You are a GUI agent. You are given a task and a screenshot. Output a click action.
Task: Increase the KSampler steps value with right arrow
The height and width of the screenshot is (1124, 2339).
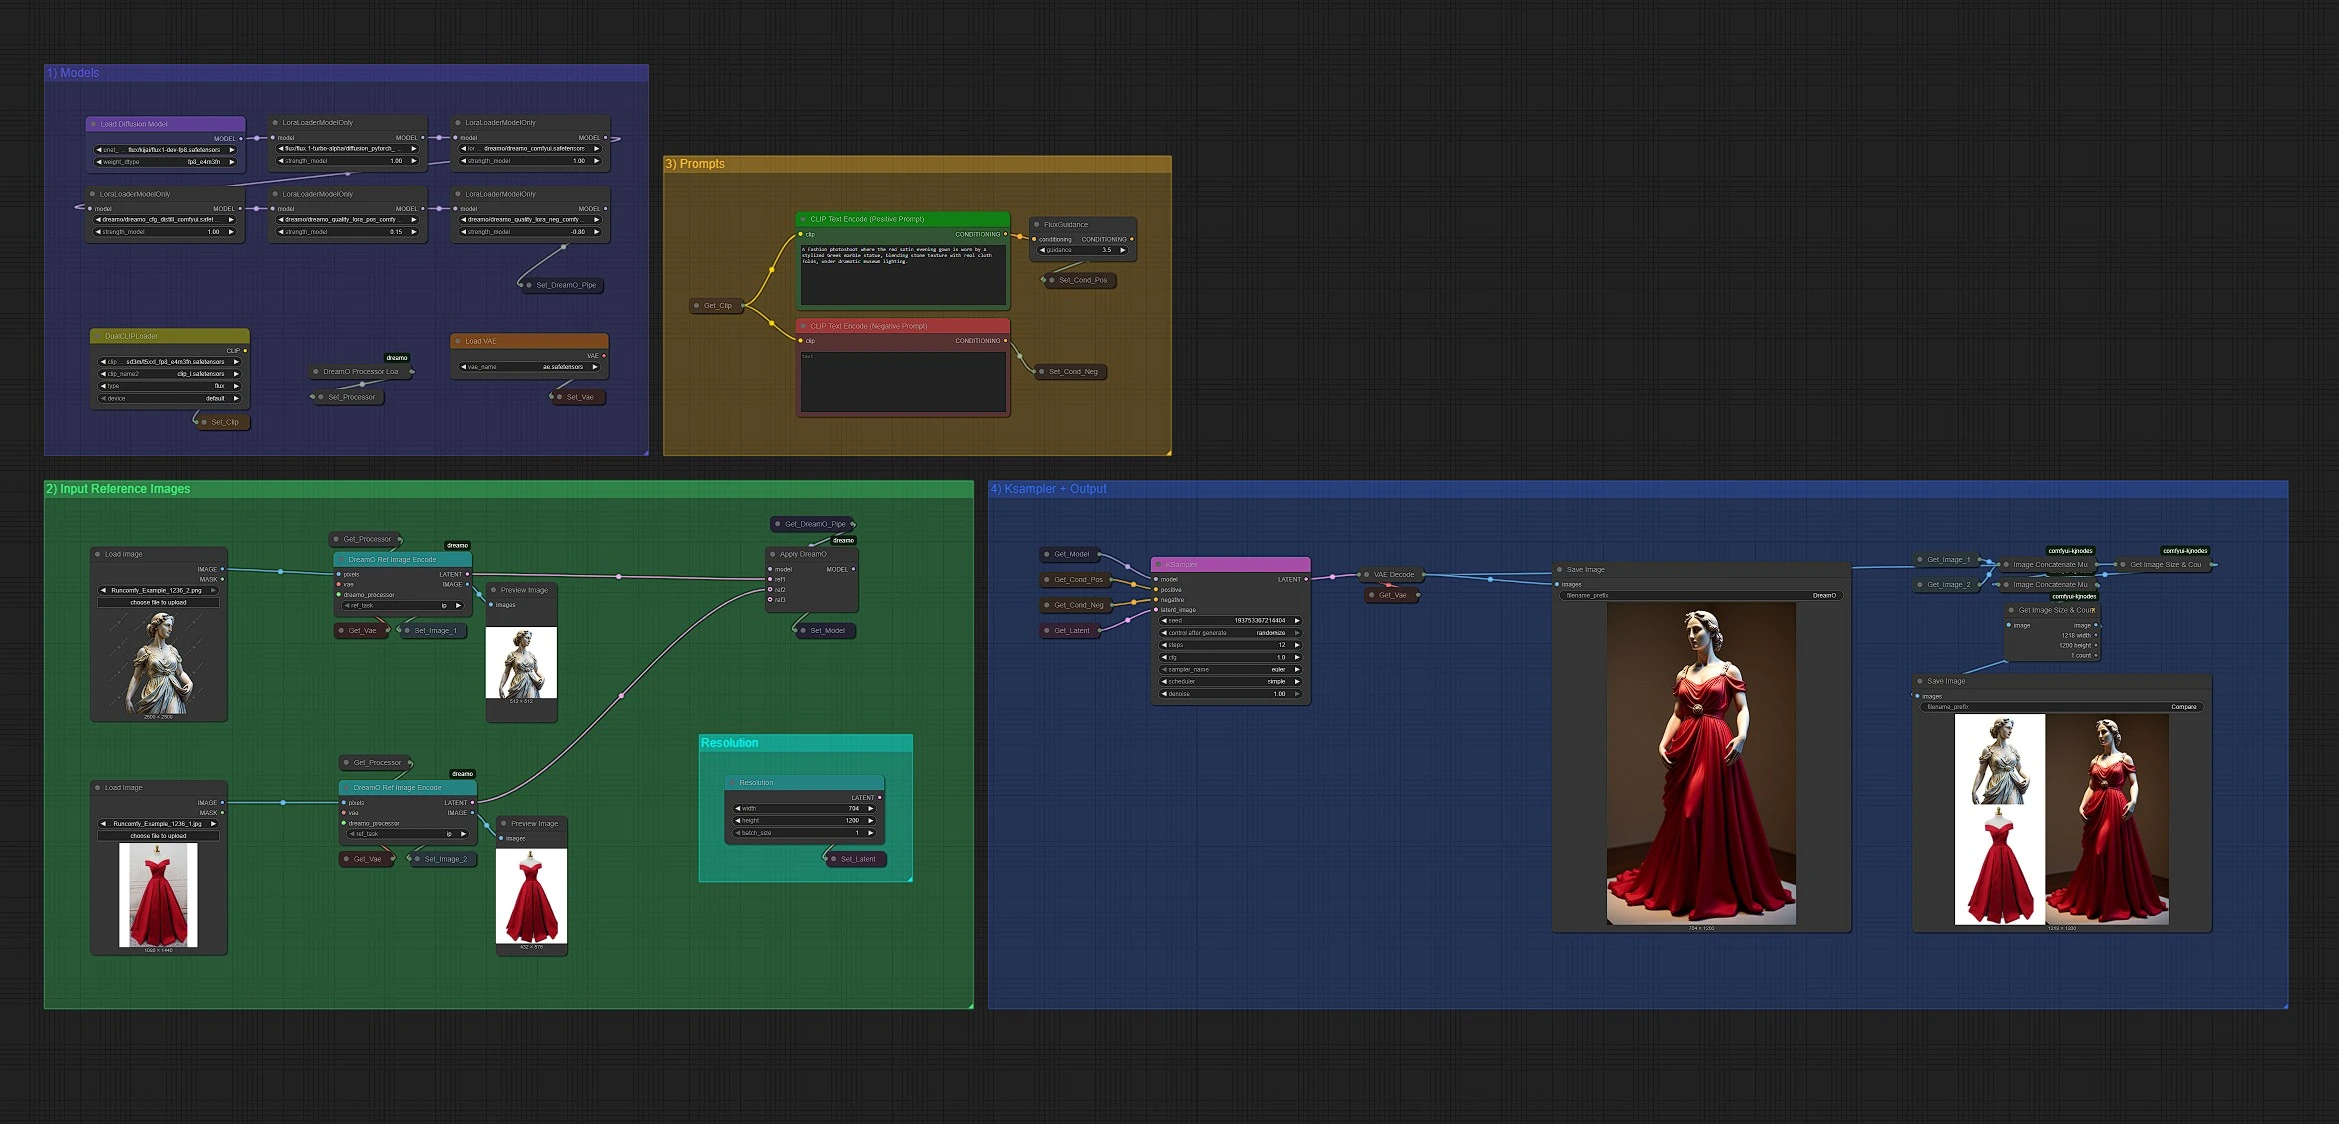pos(1297,645)
